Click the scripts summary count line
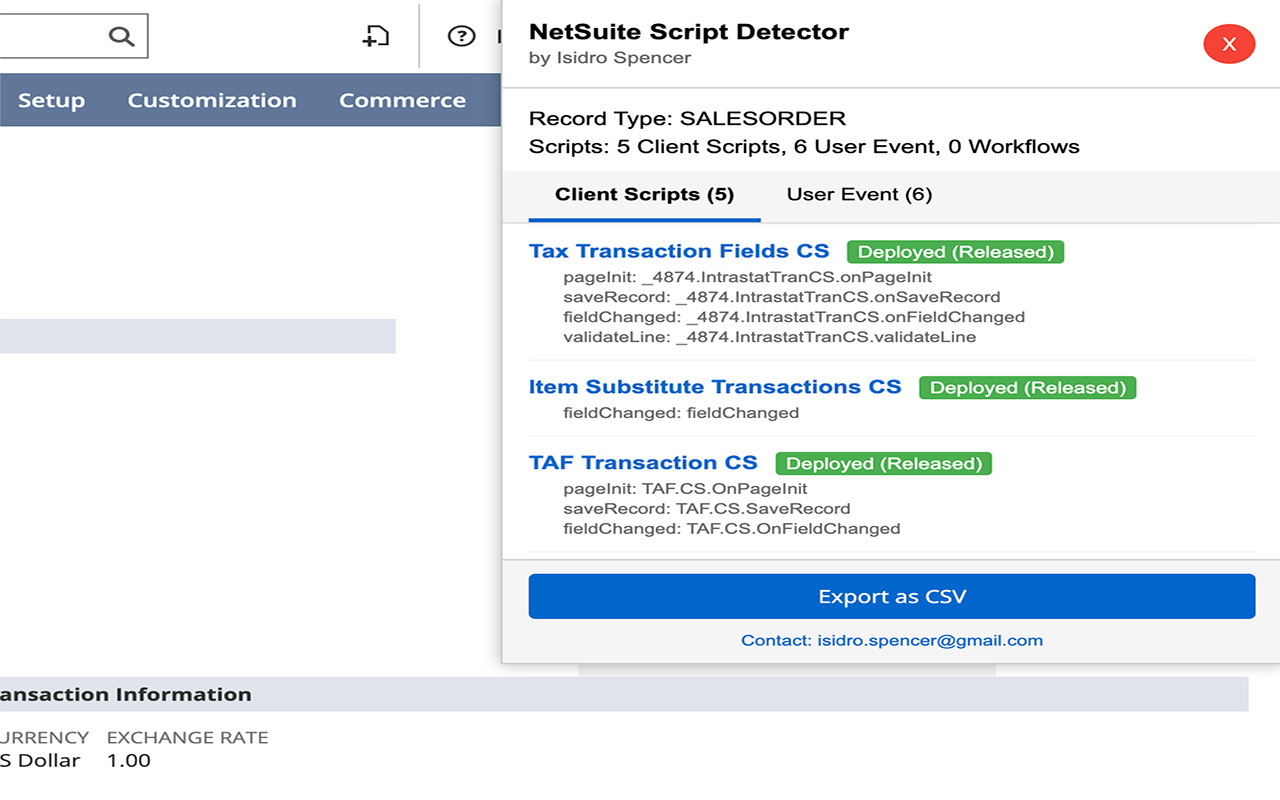The width and height of the screenshot is (1280, 800). [804, 147]
